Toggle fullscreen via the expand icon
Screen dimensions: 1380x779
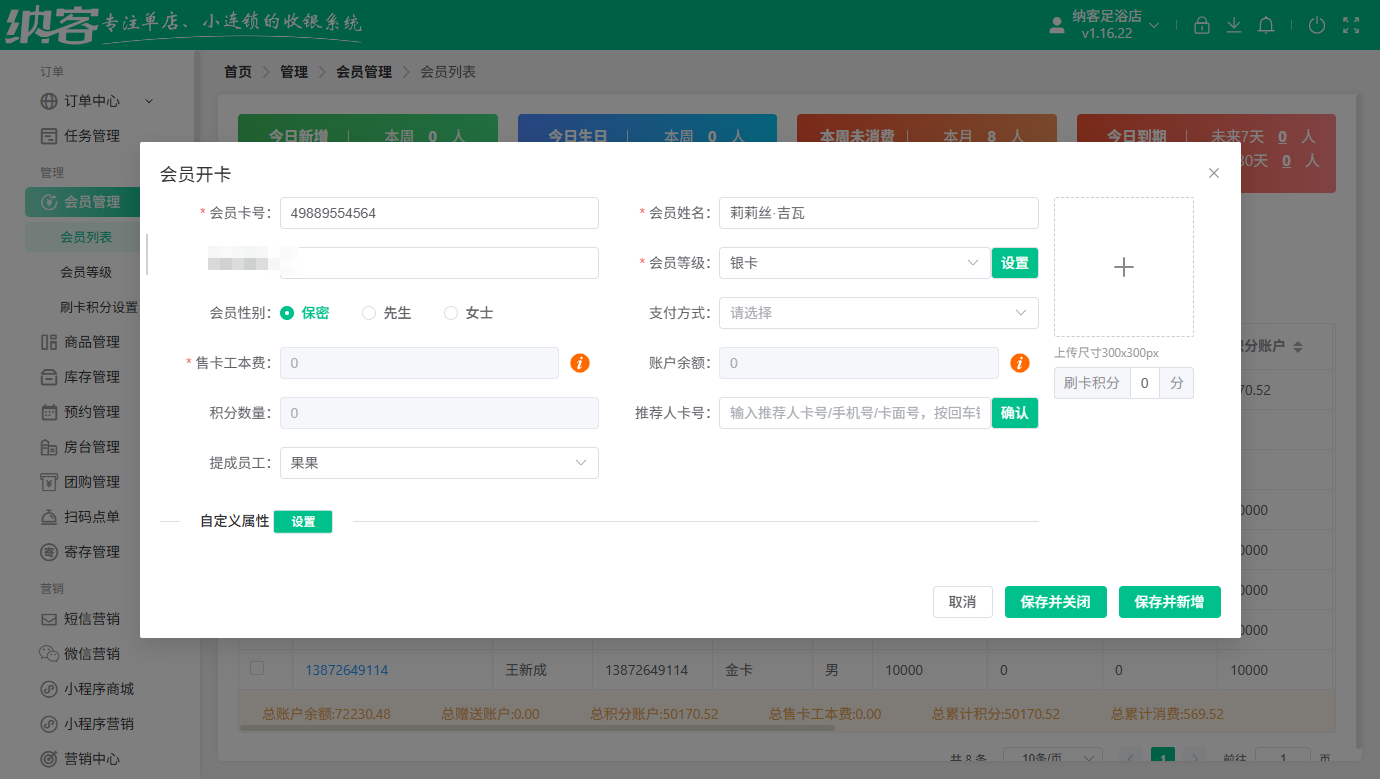point(1352,25)
